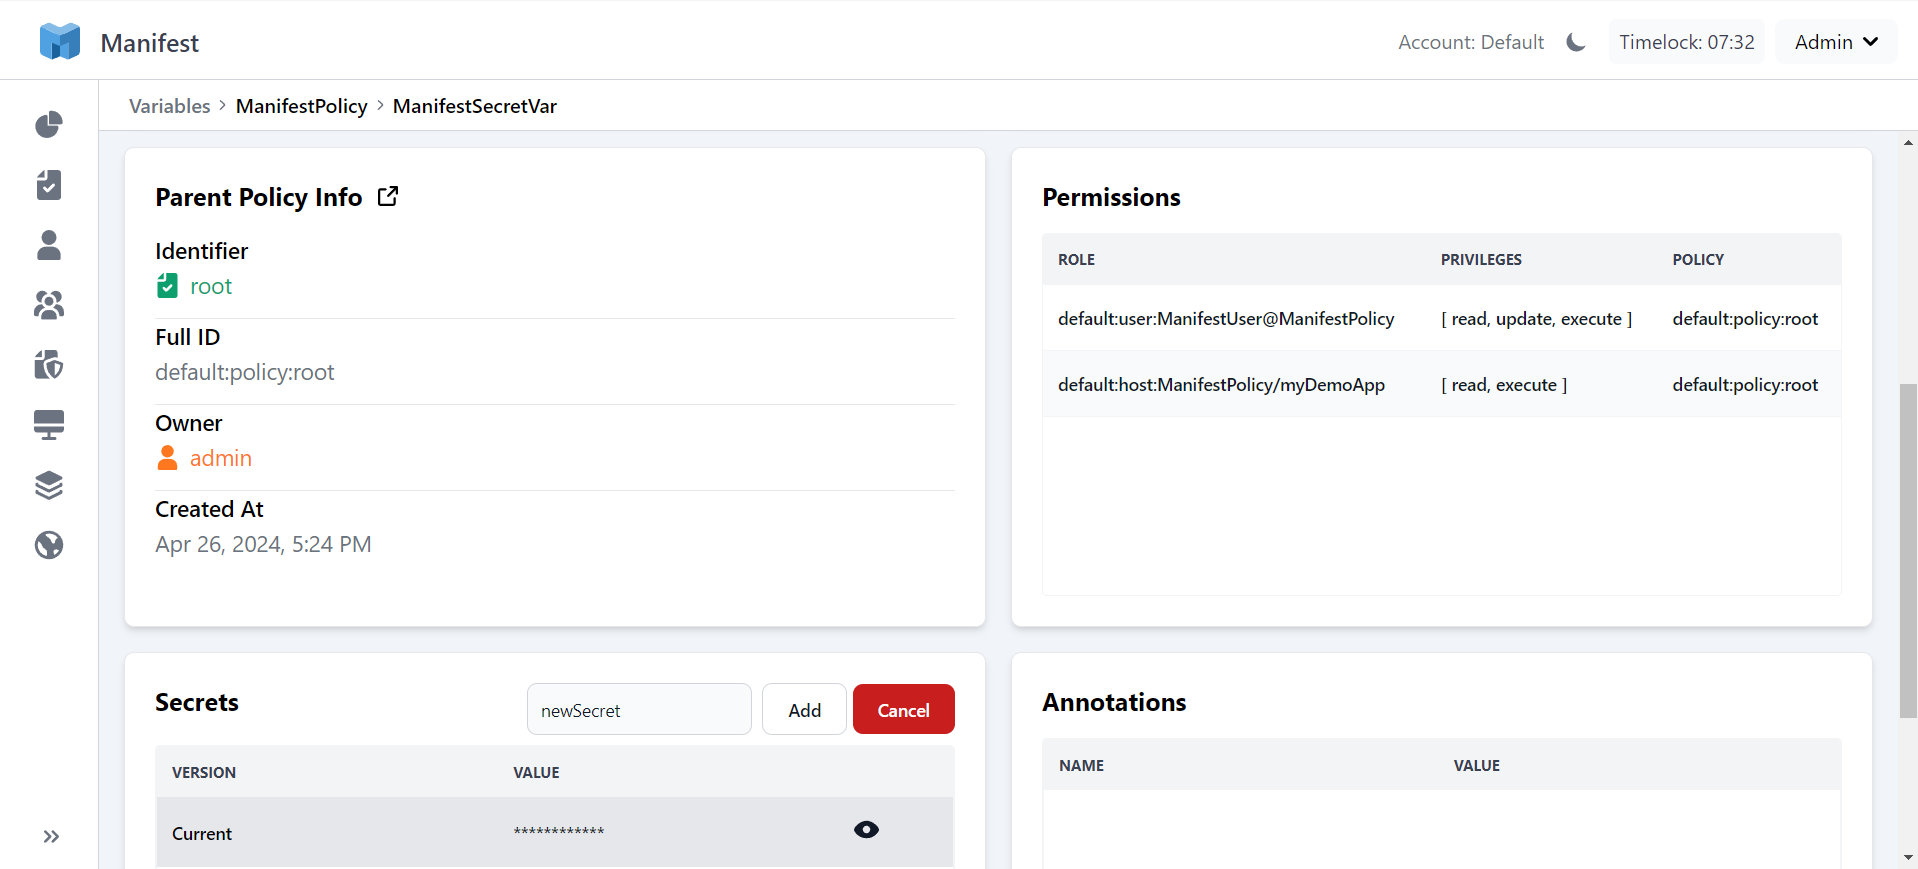Click default:user:ManifestUser@ManifestPolicy role cell
The image size is (1918, 869).
click(1226, 318)
